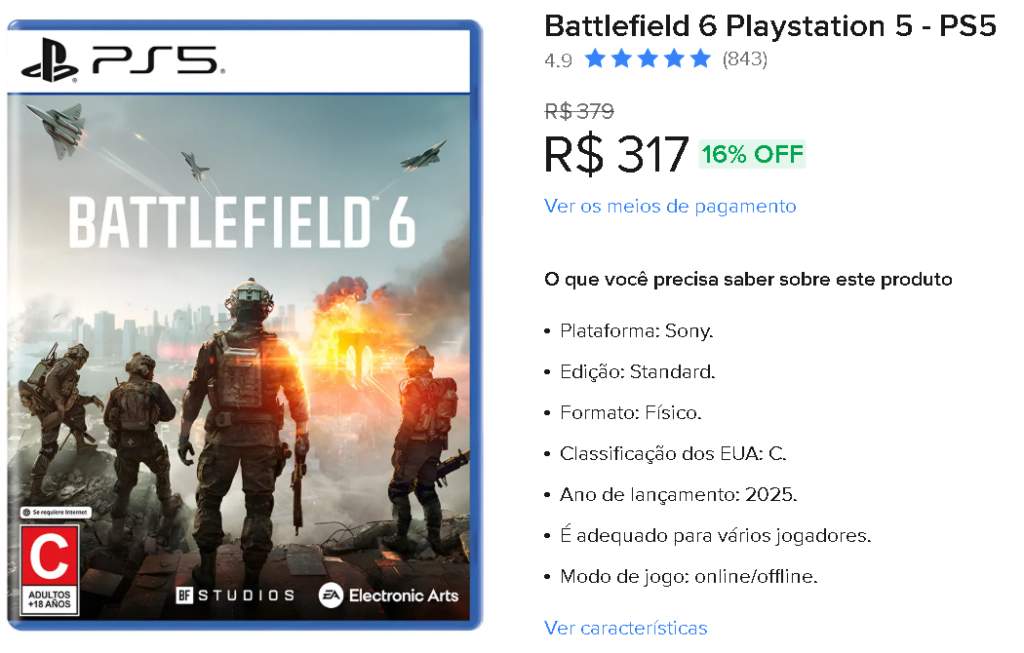This screenshot has height=653, width=1024.
Task: Click the Battlefield 6 Playstation 5 product title
Action: [x=770, y=26]
